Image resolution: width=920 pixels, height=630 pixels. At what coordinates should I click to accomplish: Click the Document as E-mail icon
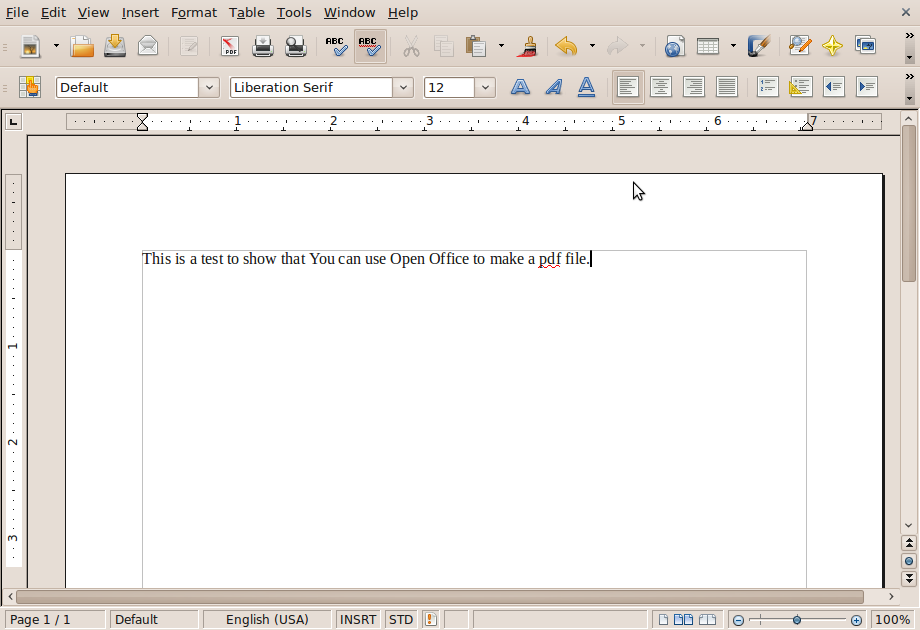point(148,46)
